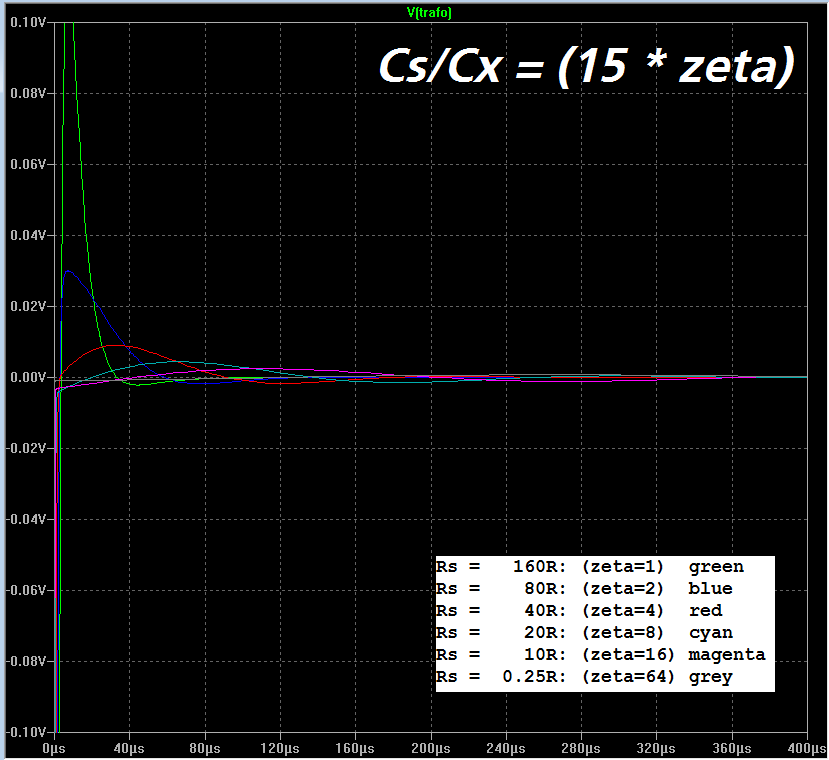Viewport: 829px width, 760px height.
Task: Click the -0.10V vertical axis label
Action: 26,732
